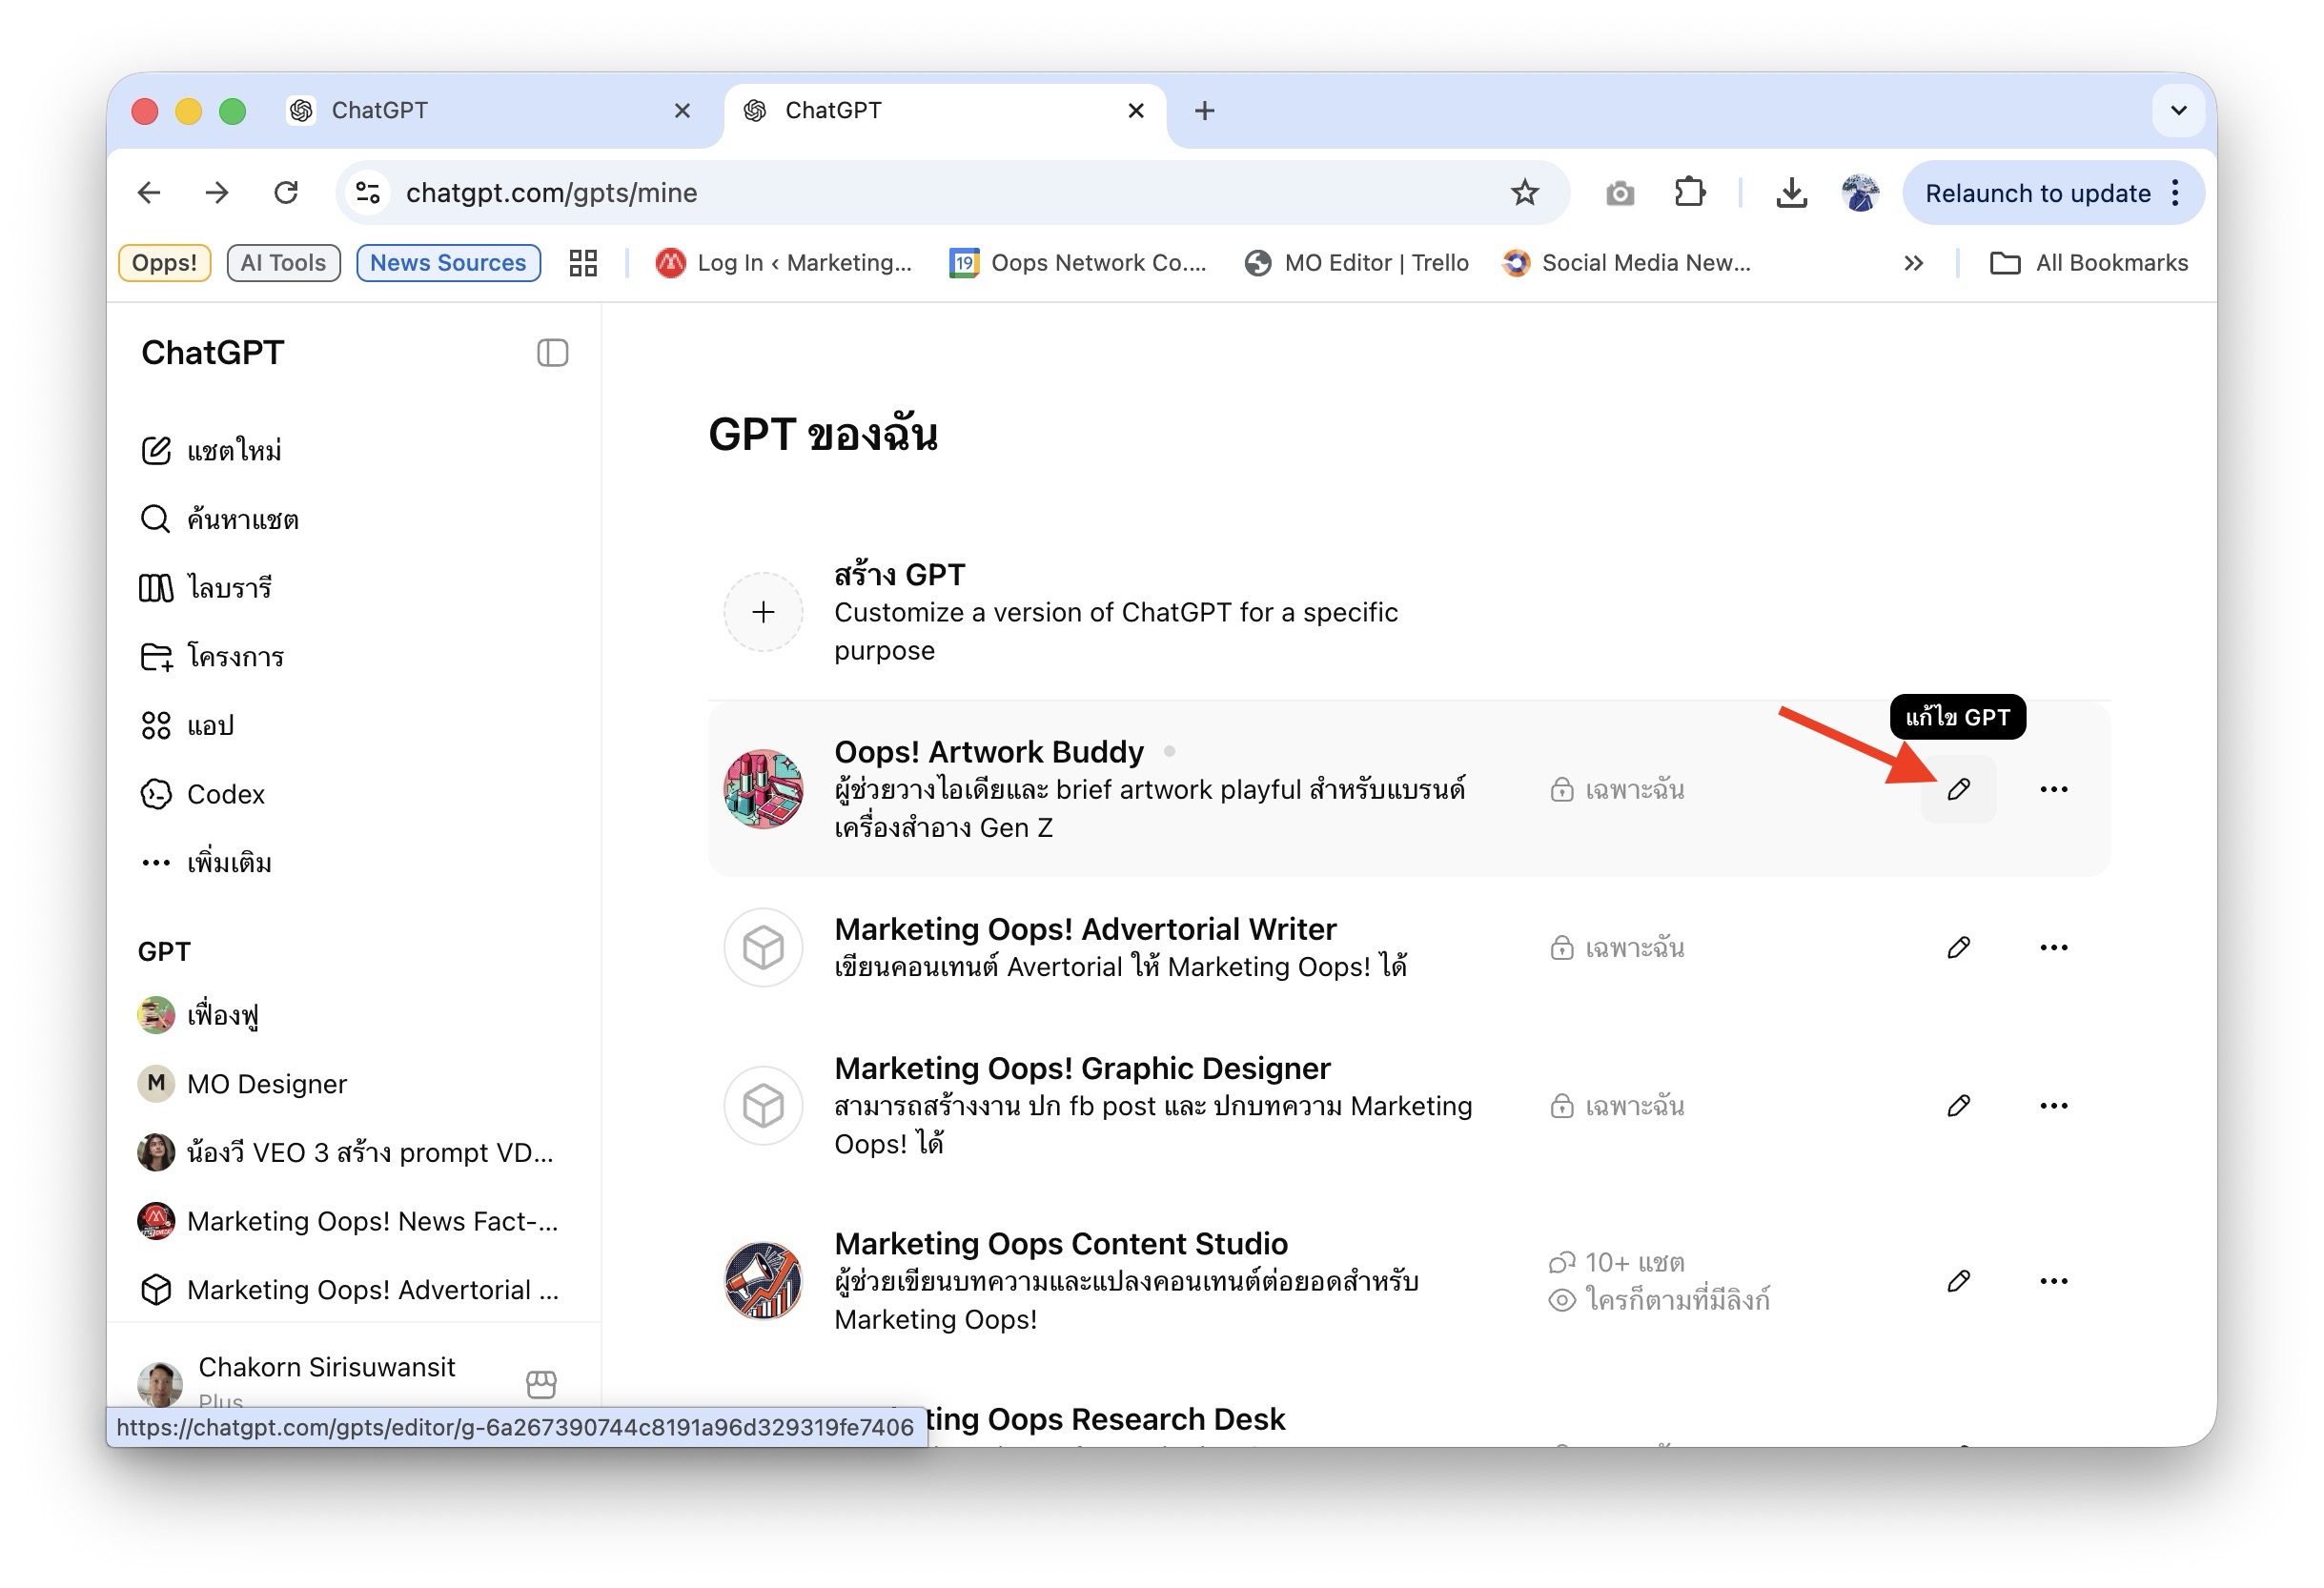Click Marketing Oops Research Desk title

click(1106, 1419)
